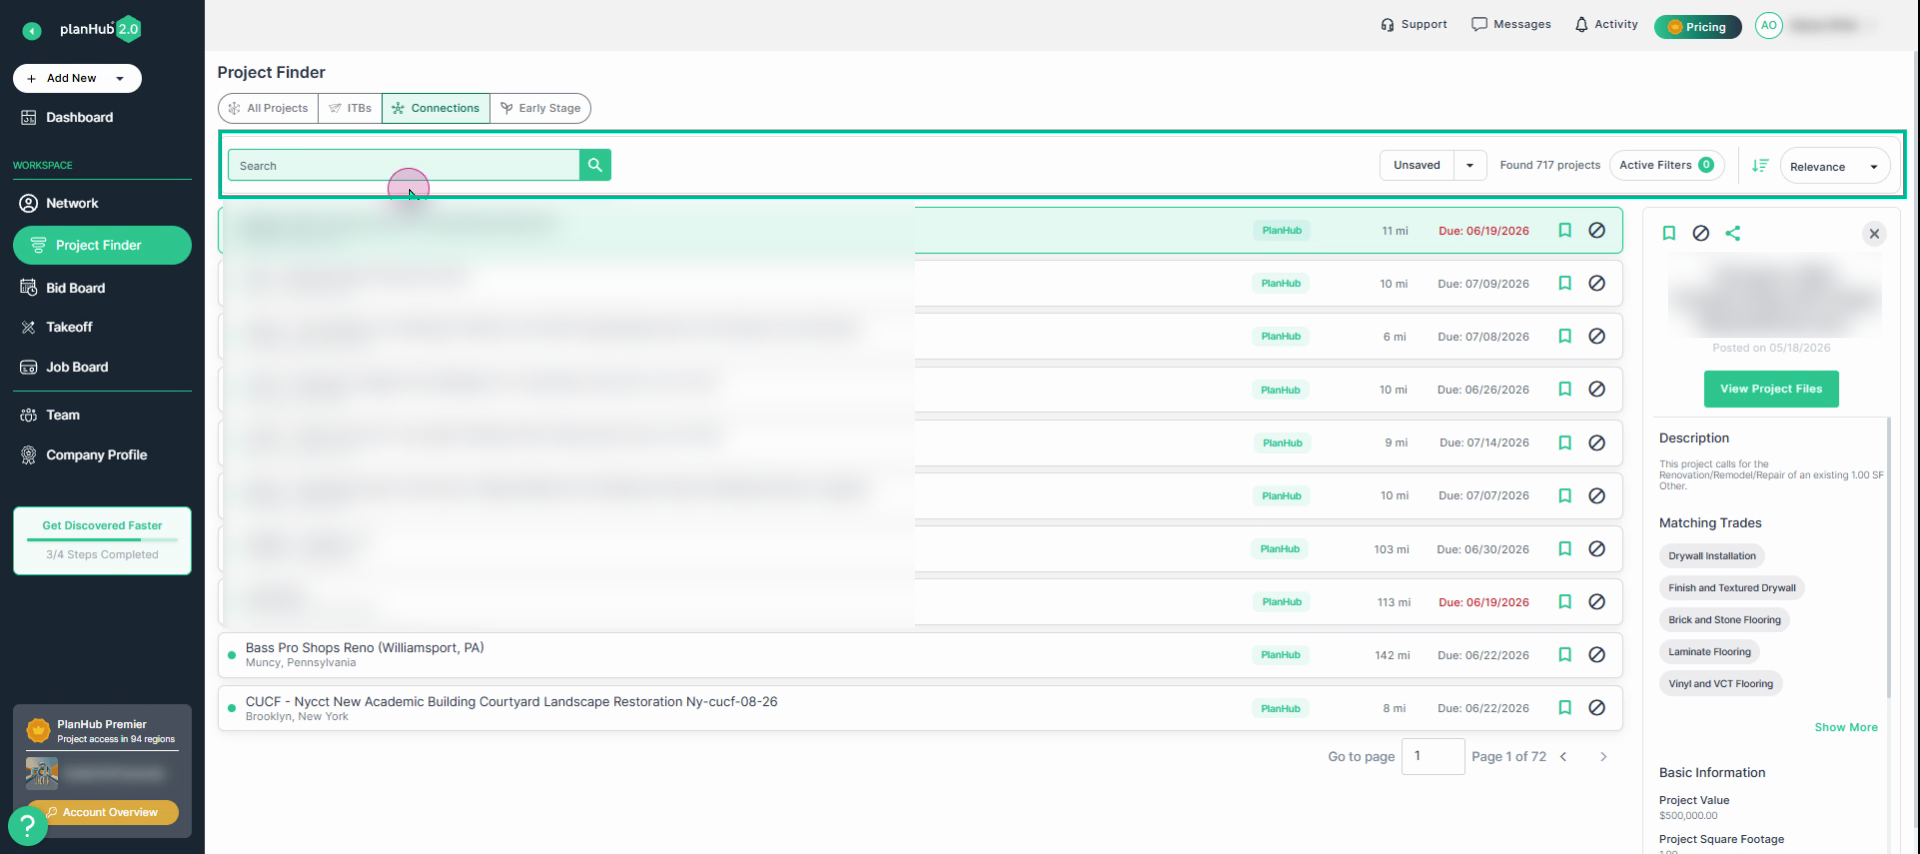Open the help question mark bubble
The height and width of the screenshot is (854, 1920).
click(x=27, y=826)
